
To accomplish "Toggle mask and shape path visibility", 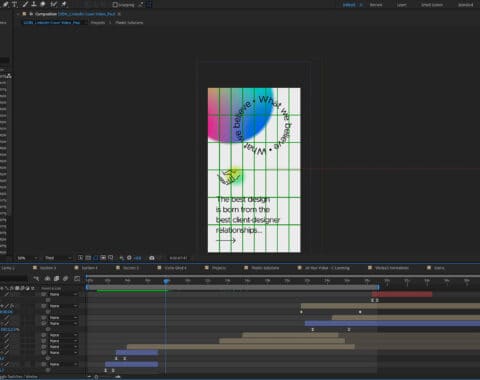I will (x=96, y=258).
